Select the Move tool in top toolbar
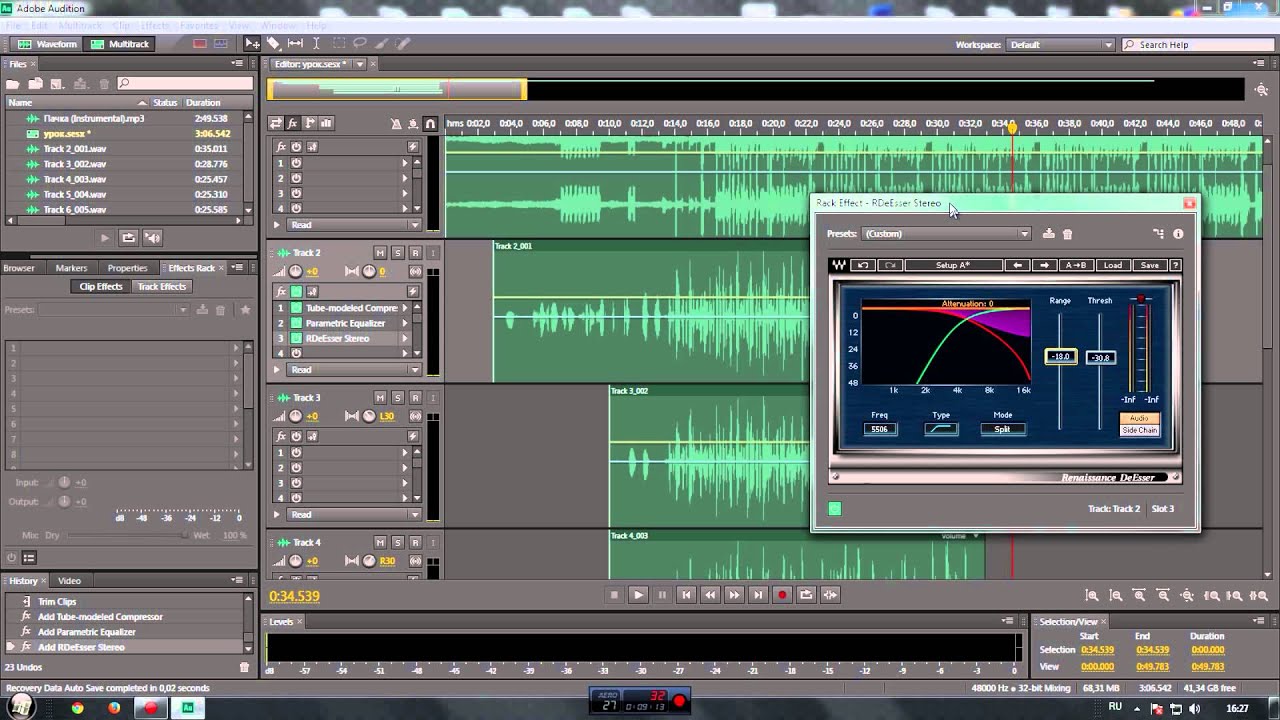This screenshot has height=720, width=1280. [x=252, y=44]
